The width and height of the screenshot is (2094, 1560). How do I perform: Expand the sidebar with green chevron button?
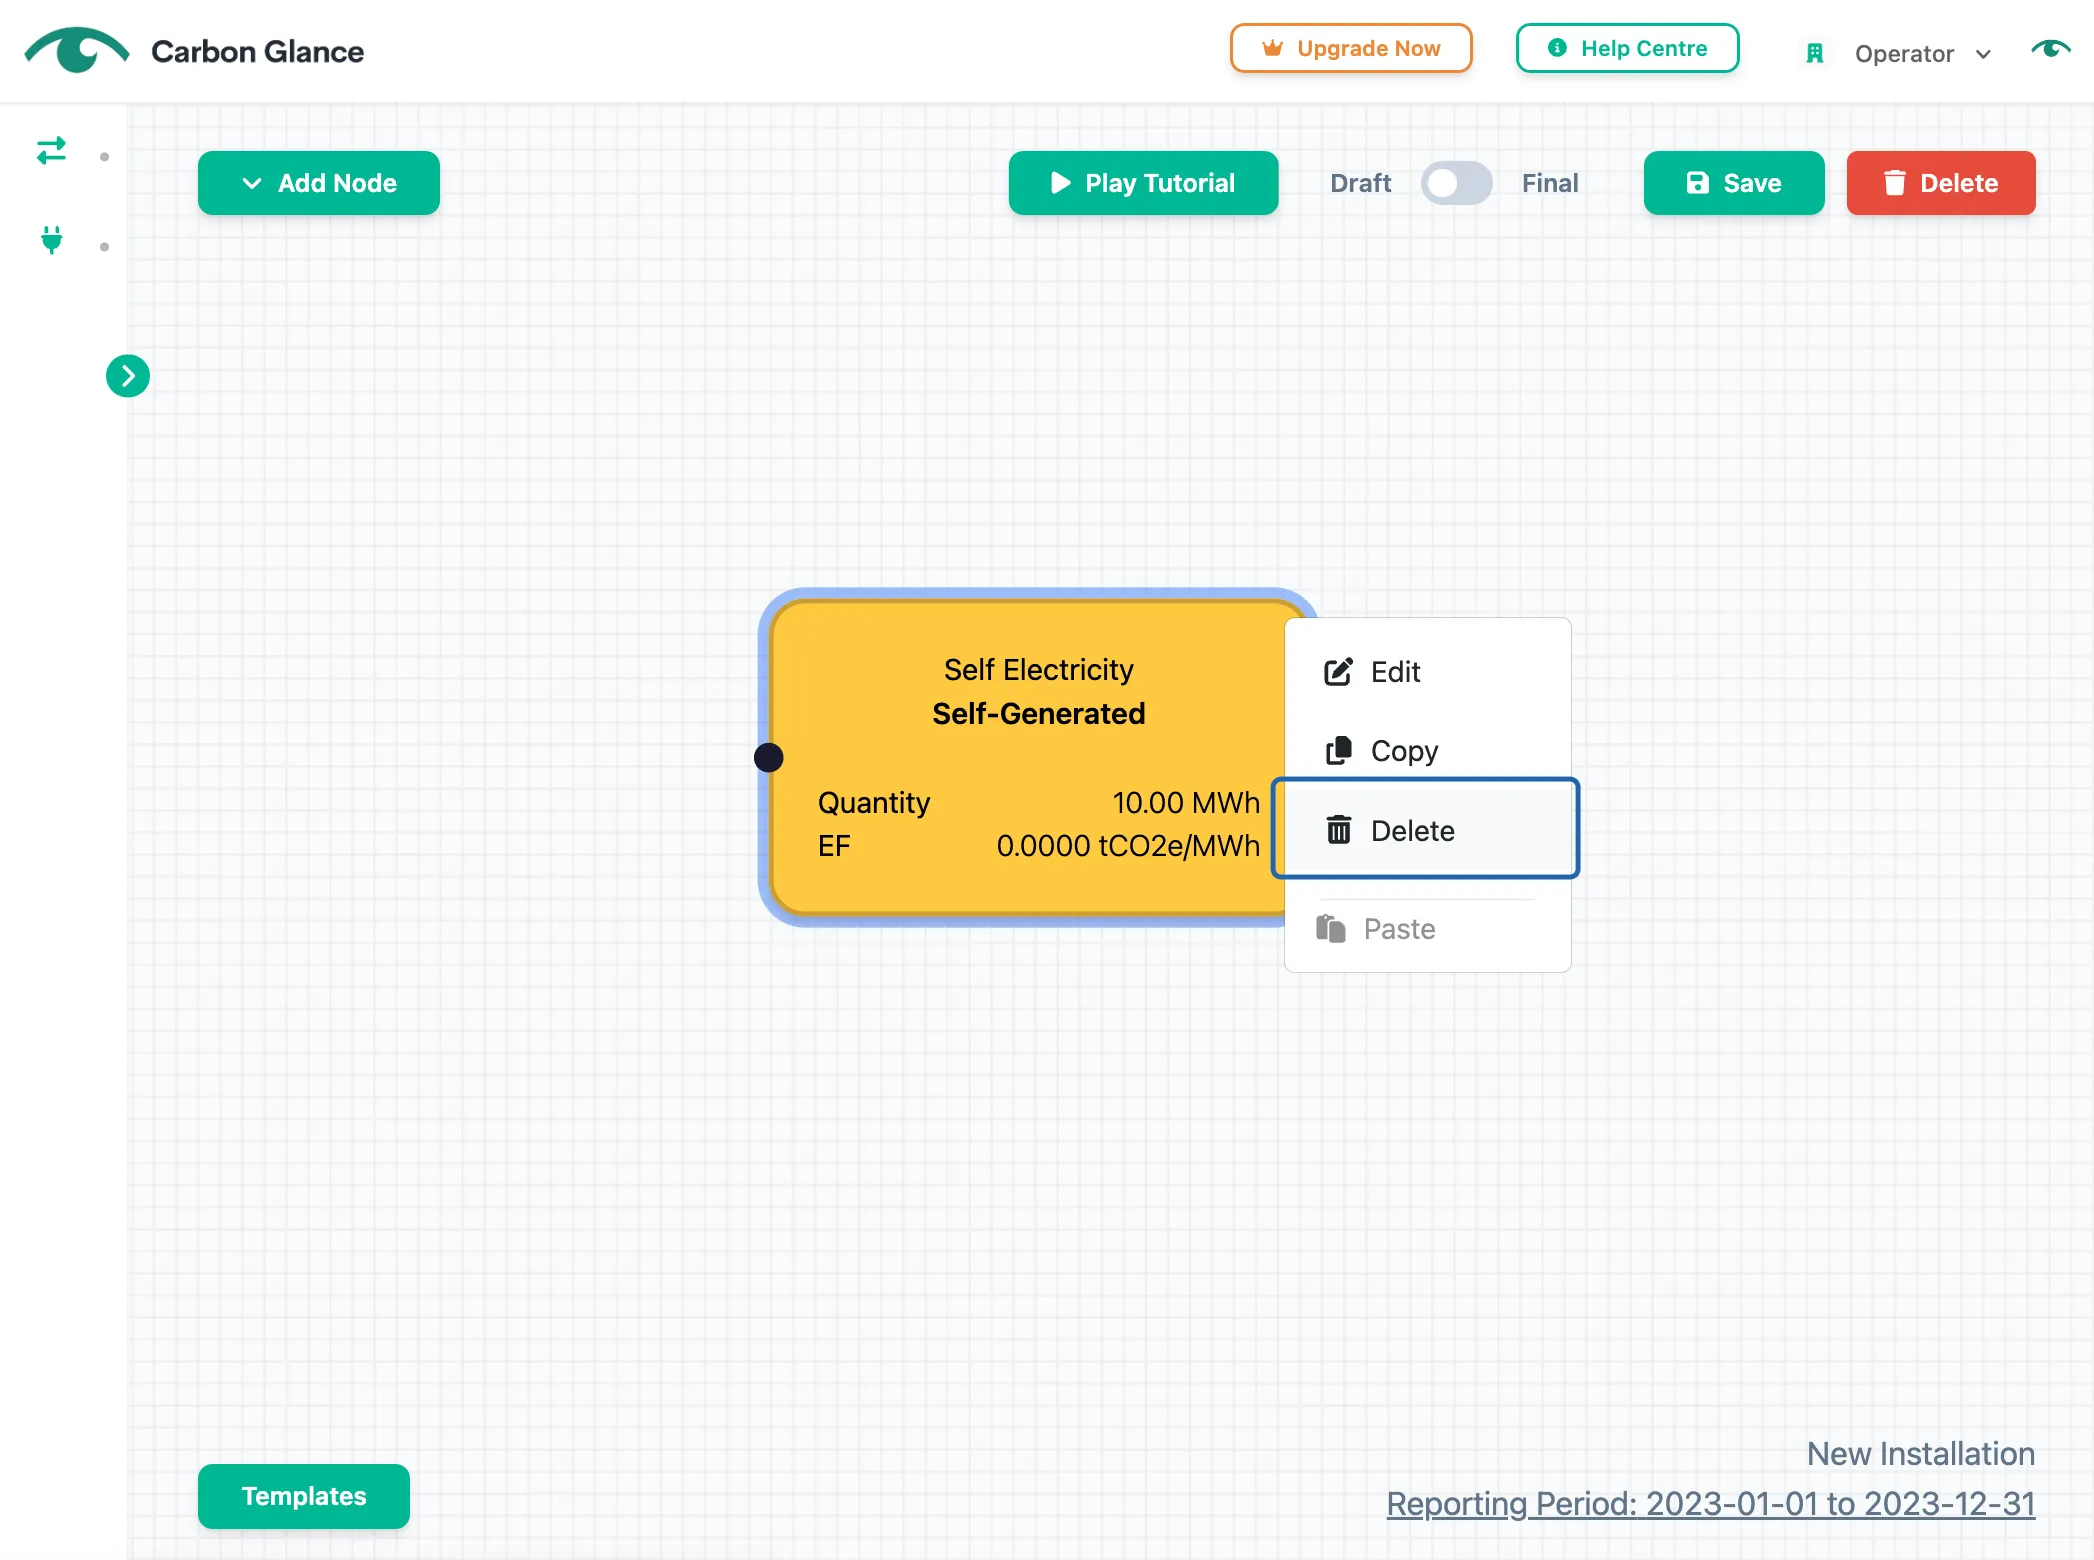tap(128, 376)
